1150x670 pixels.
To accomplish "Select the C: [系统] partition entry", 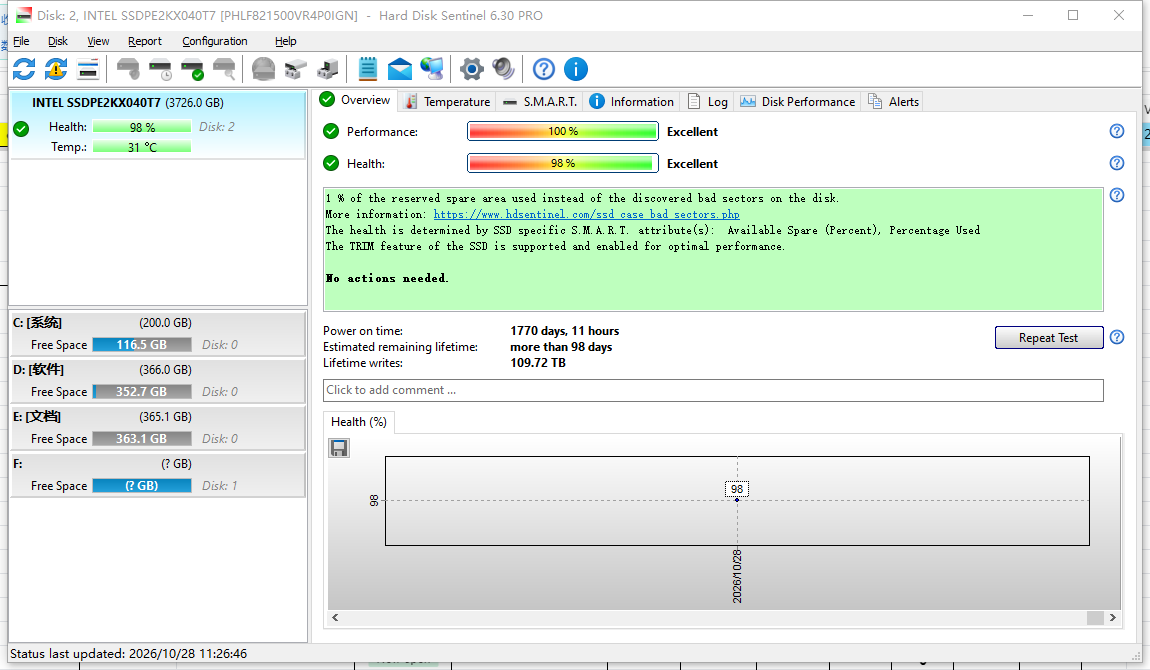I will tap(158, 334).
